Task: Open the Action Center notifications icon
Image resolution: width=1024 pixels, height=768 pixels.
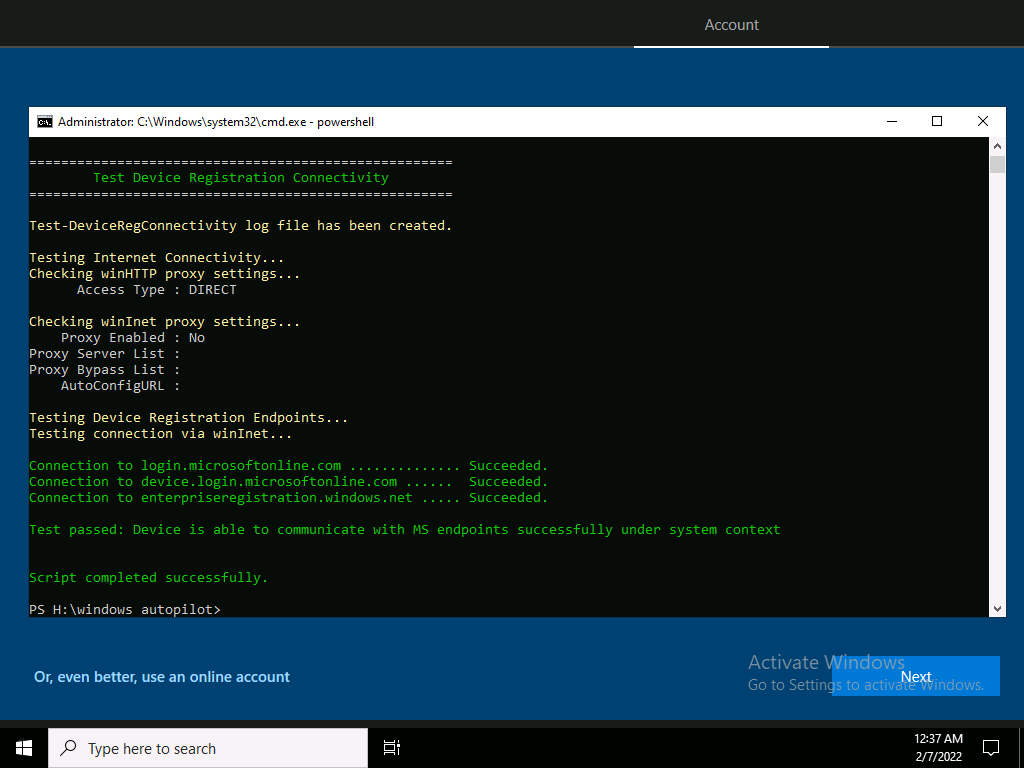Action: pos(991,748)
